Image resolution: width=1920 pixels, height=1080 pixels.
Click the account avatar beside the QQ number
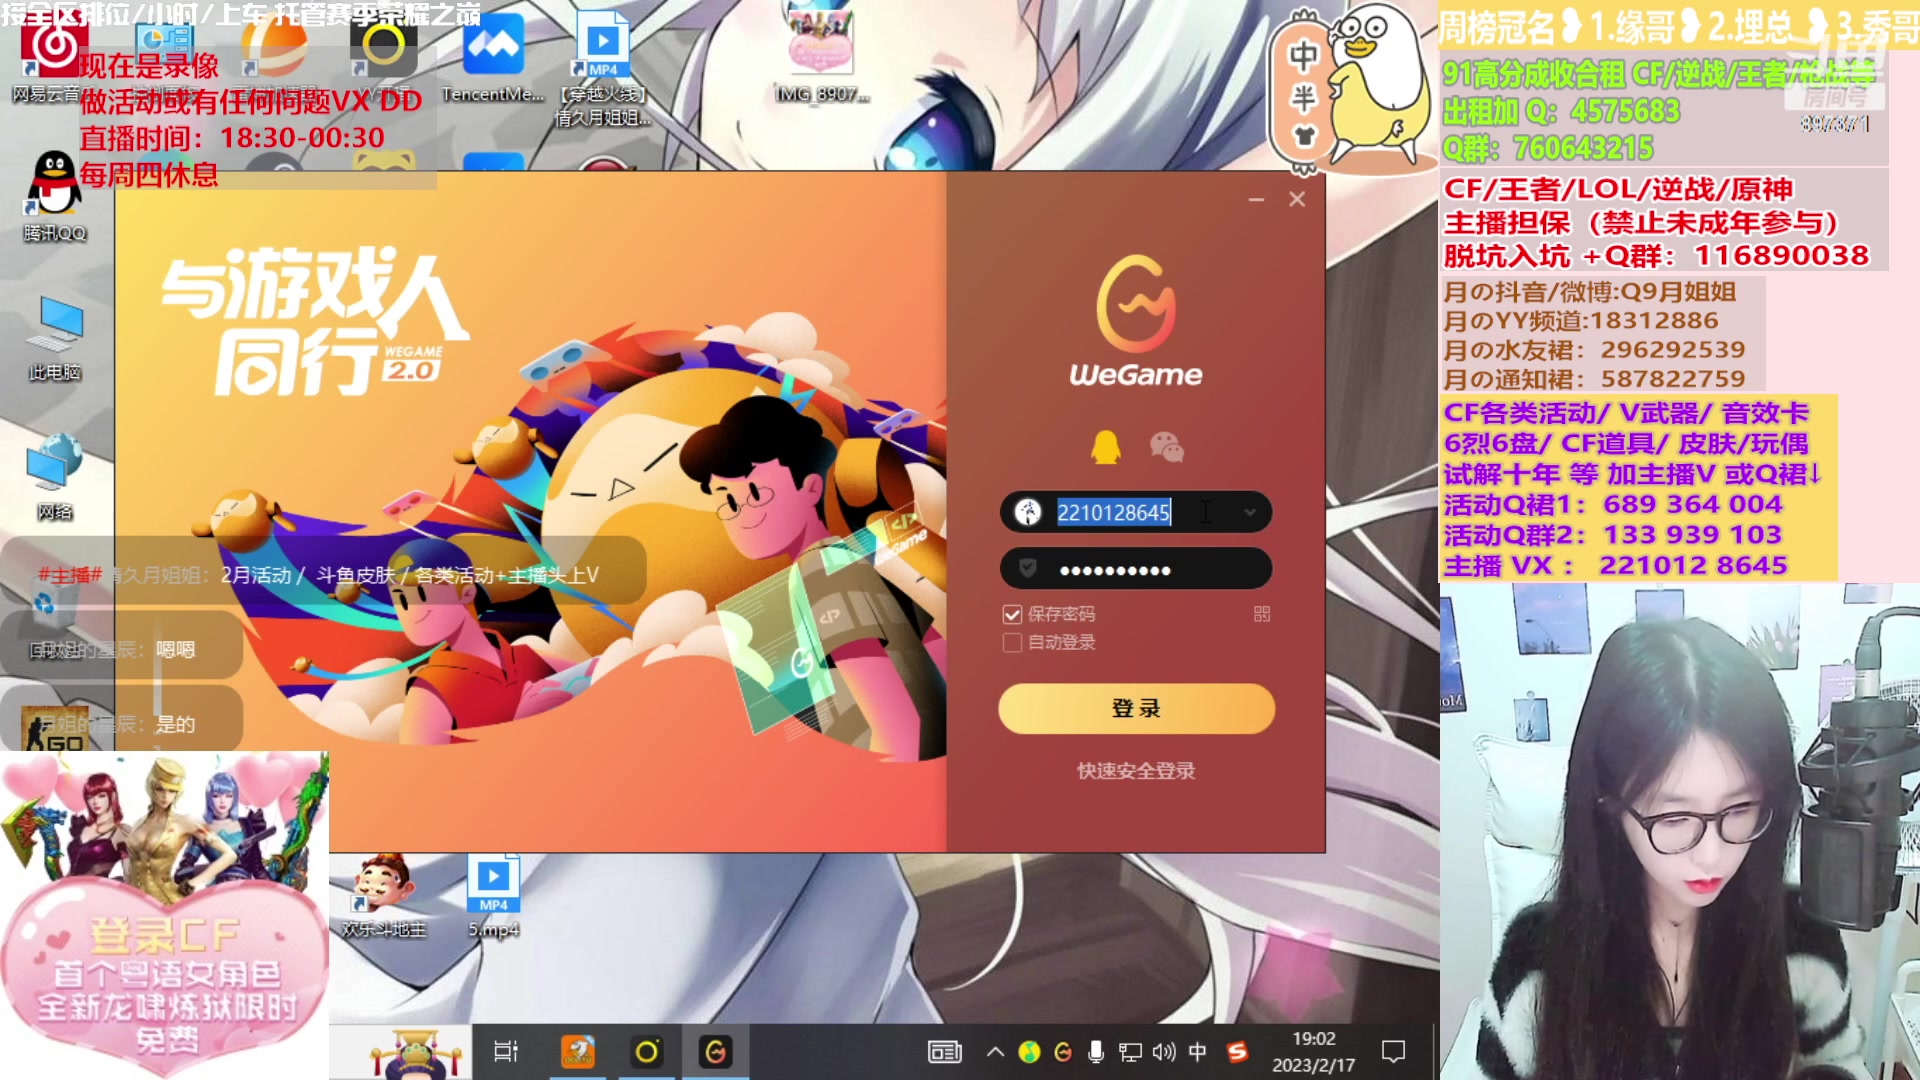1027,512
